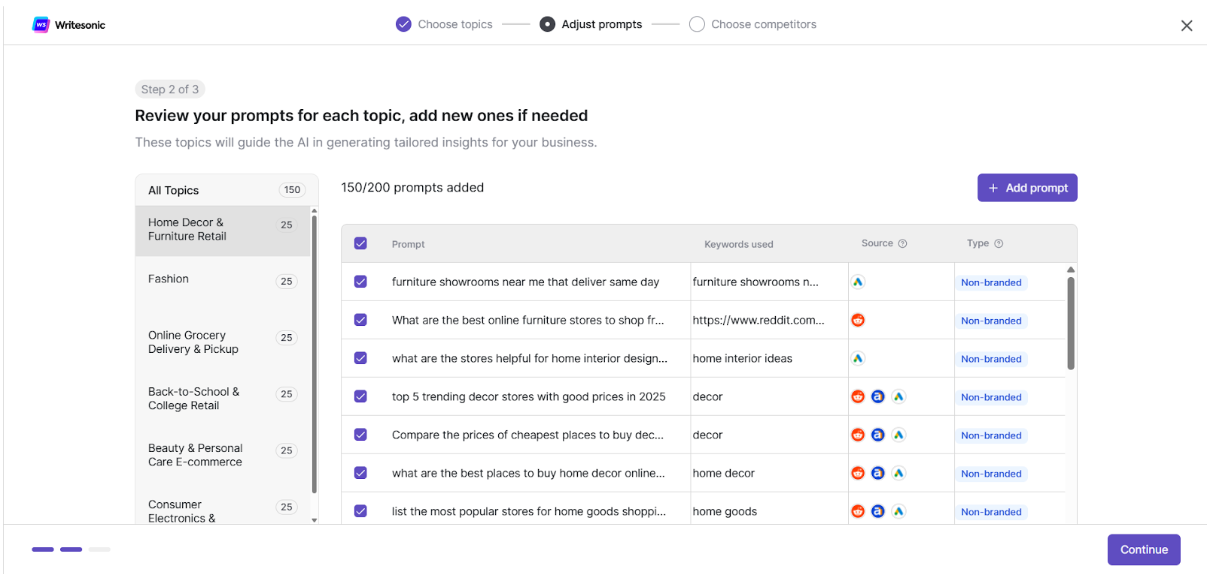
Task: Click the Writesonic logo icon
Action: coord(41,25)
